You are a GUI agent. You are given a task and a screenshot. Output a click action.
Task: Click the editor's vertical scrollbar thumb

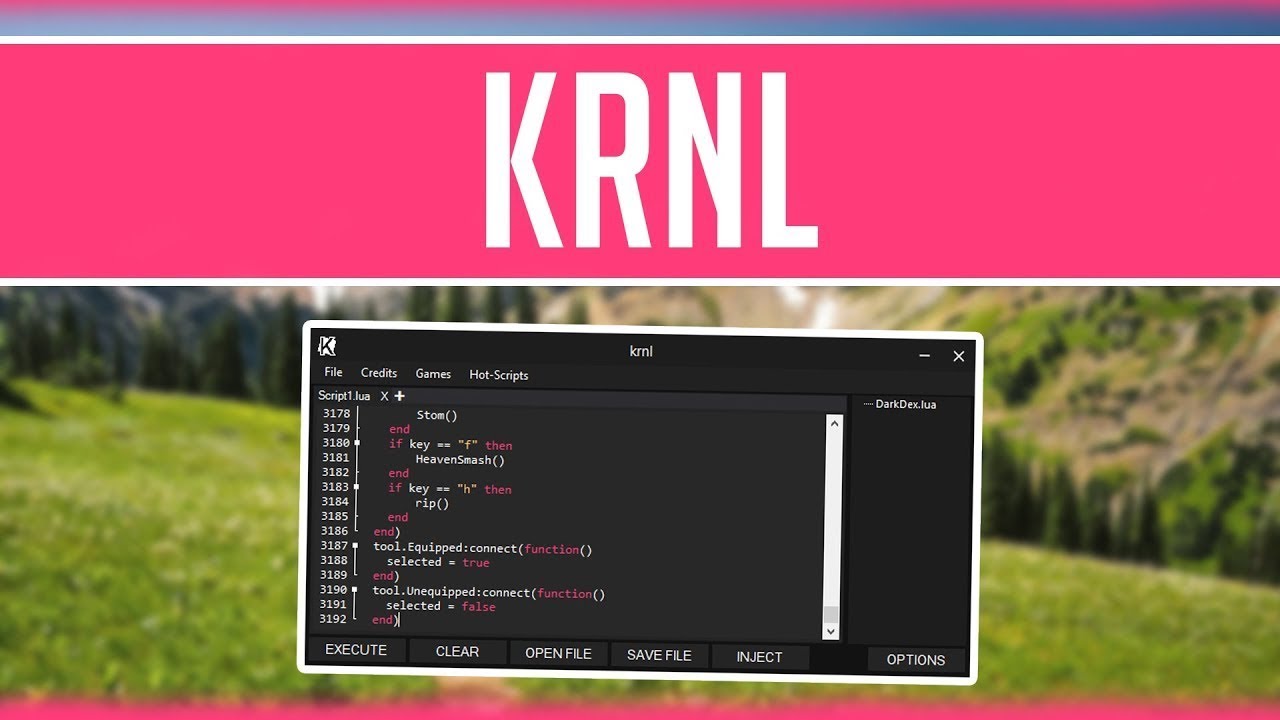pos(831,615)
